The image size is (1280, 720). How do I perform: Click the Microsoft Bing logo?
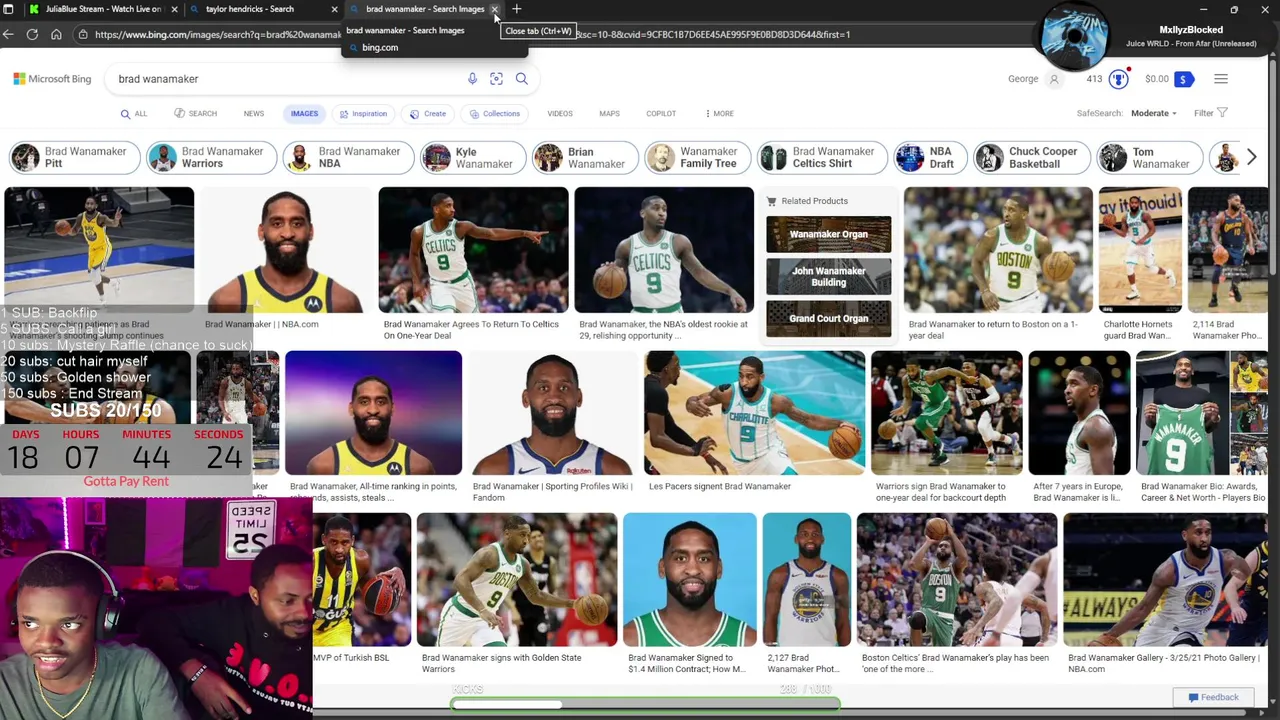(x=52, y=79)
